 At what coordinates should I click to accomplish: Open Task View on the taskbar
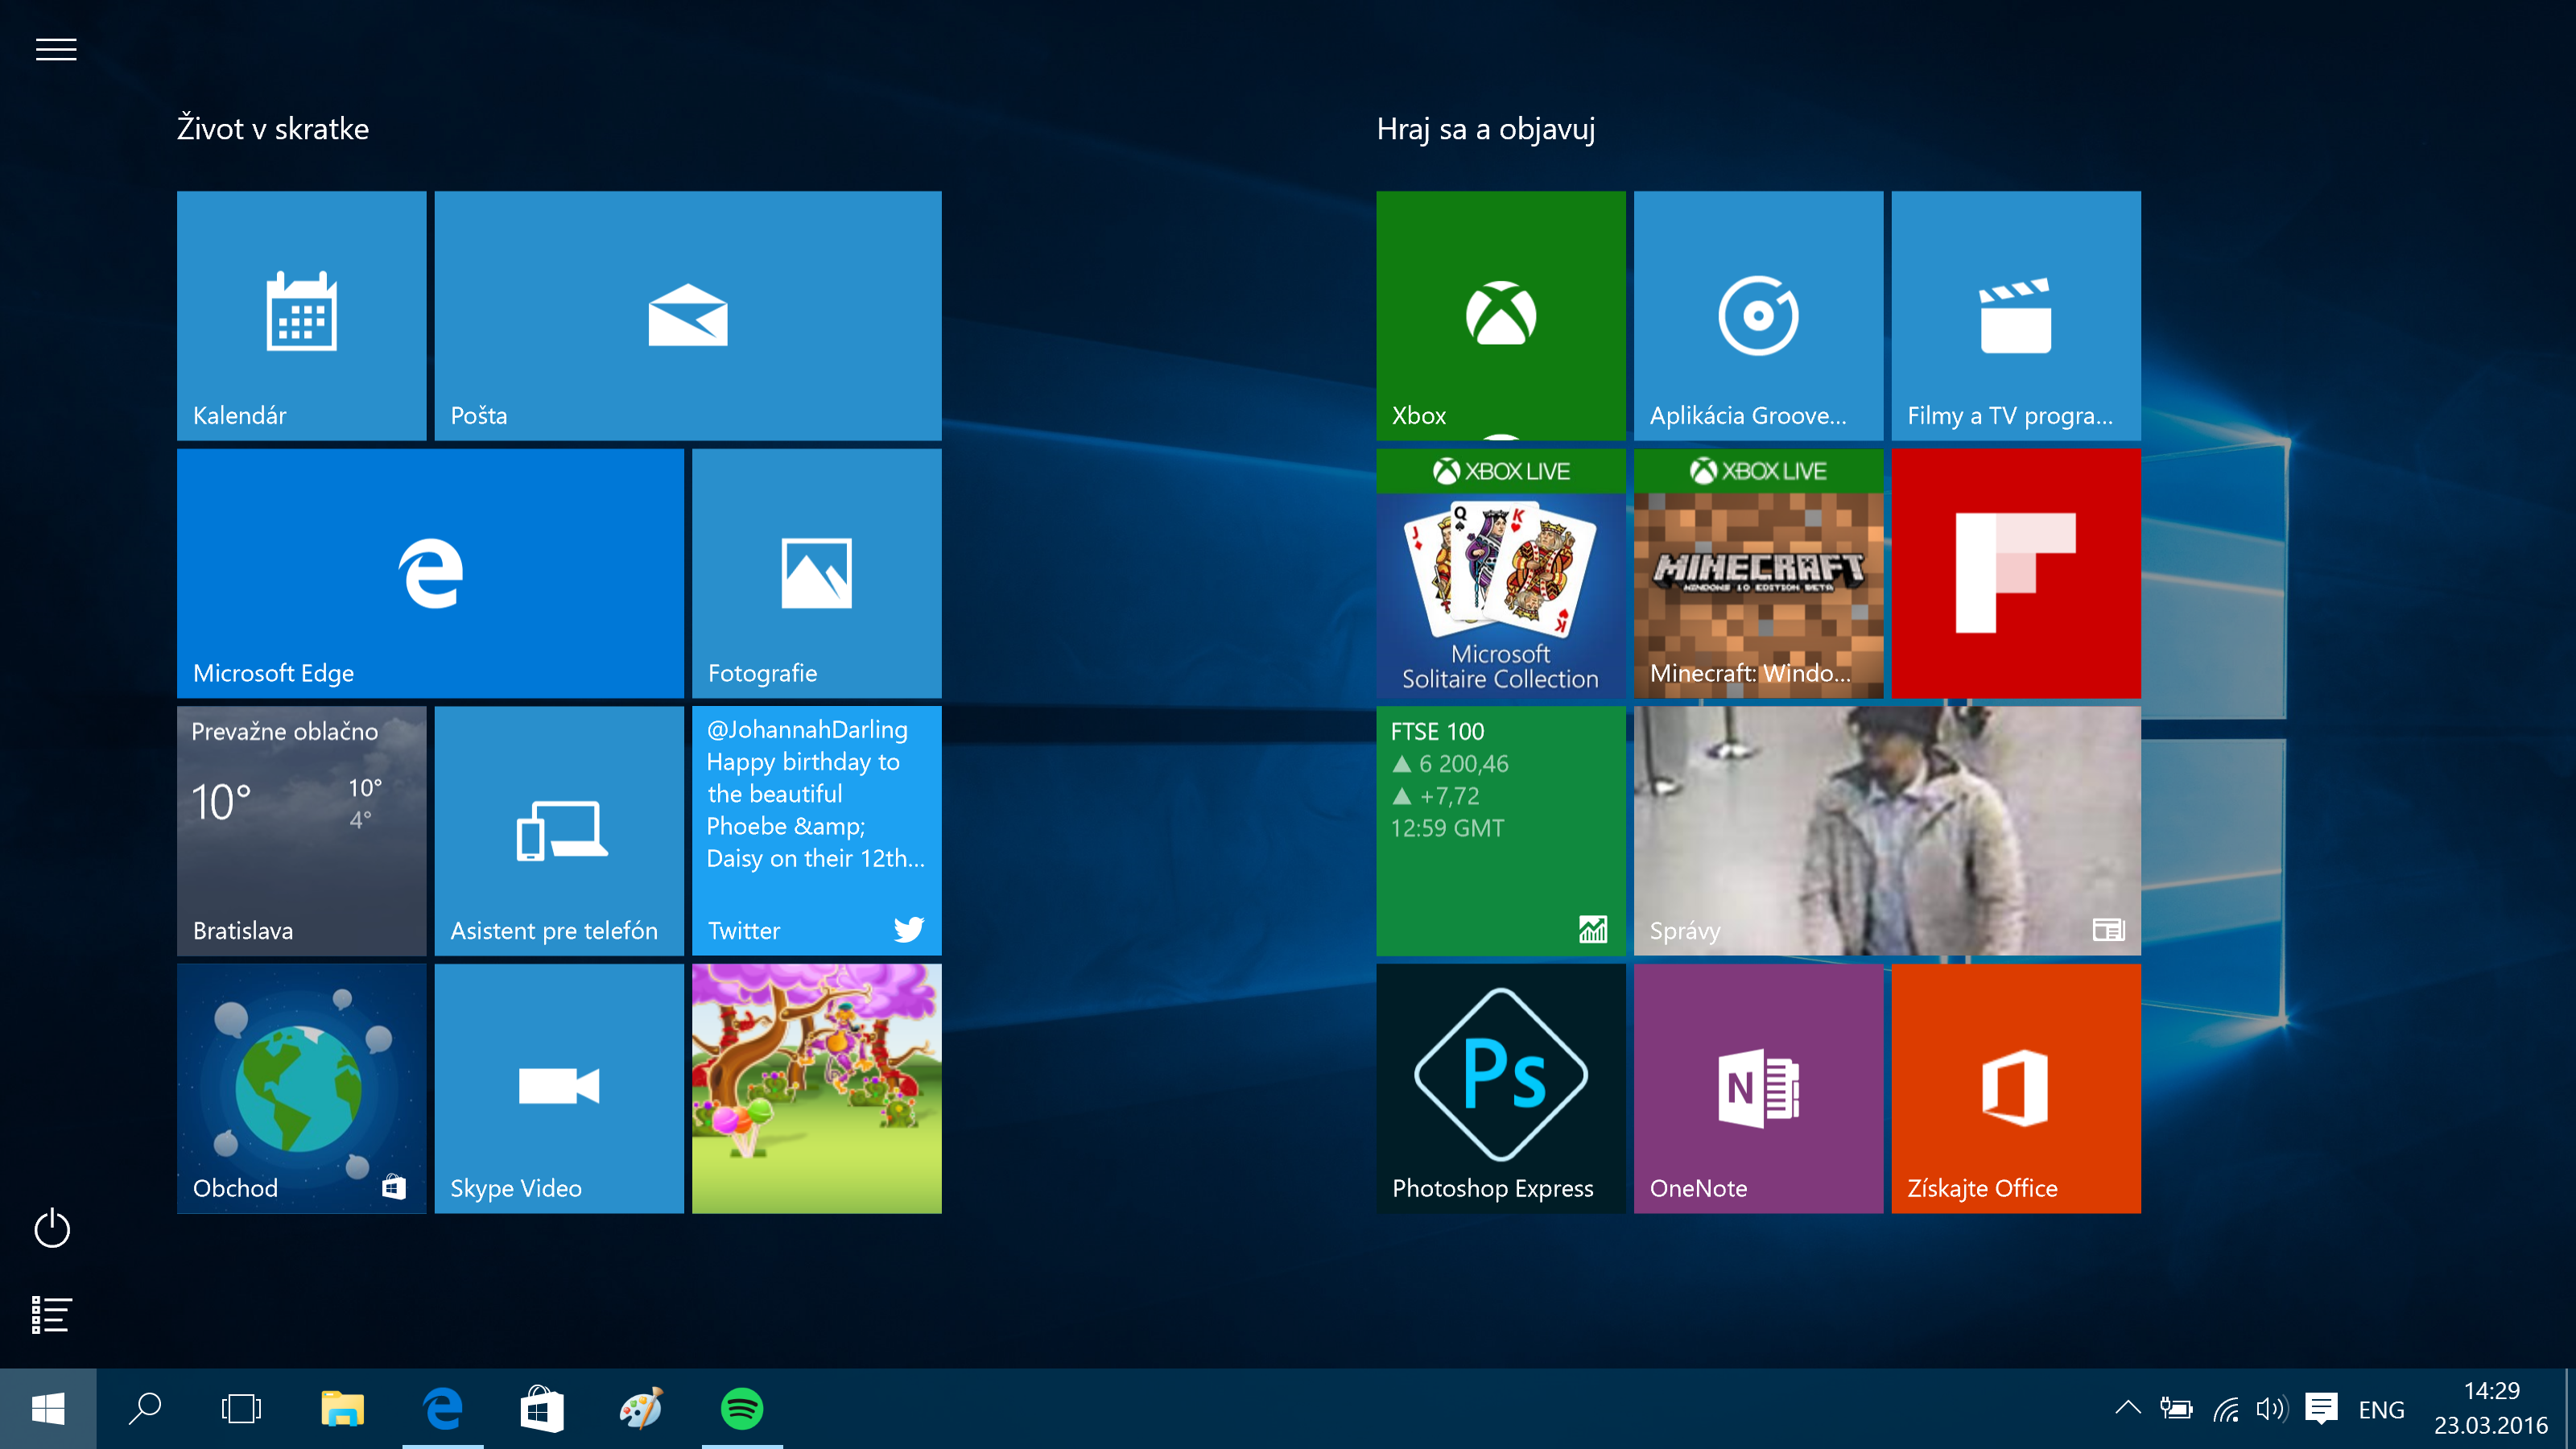click(x=241, y=1408)
